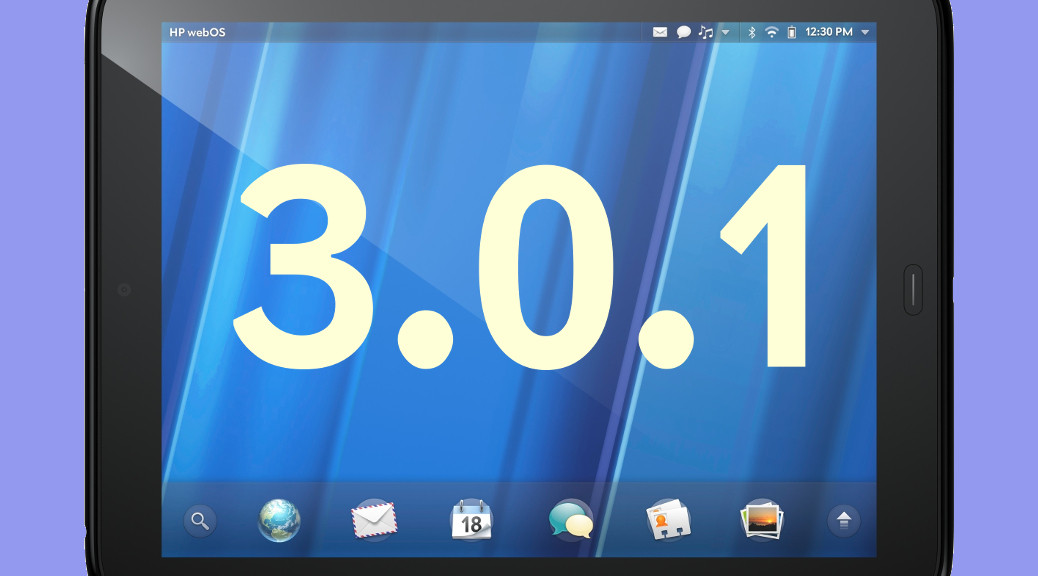Tap the battery status icon

792,32
